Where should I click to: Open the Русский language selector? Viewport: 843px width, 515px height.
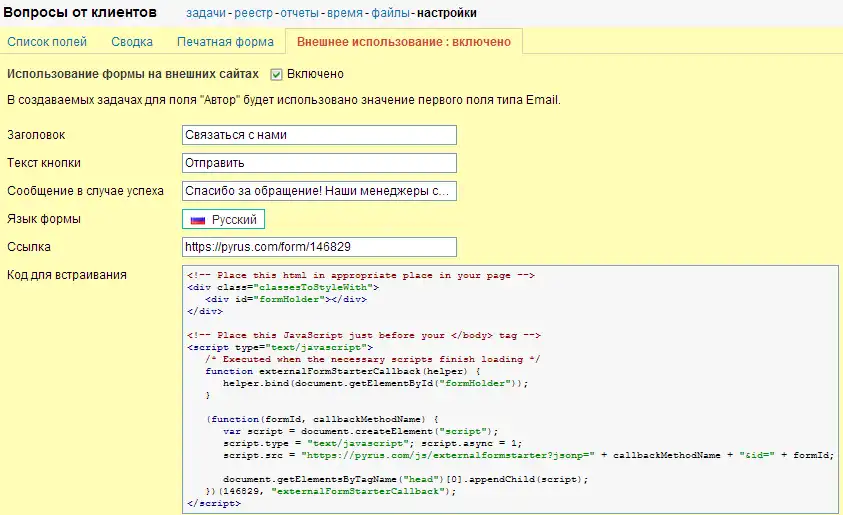click(224, 219)
